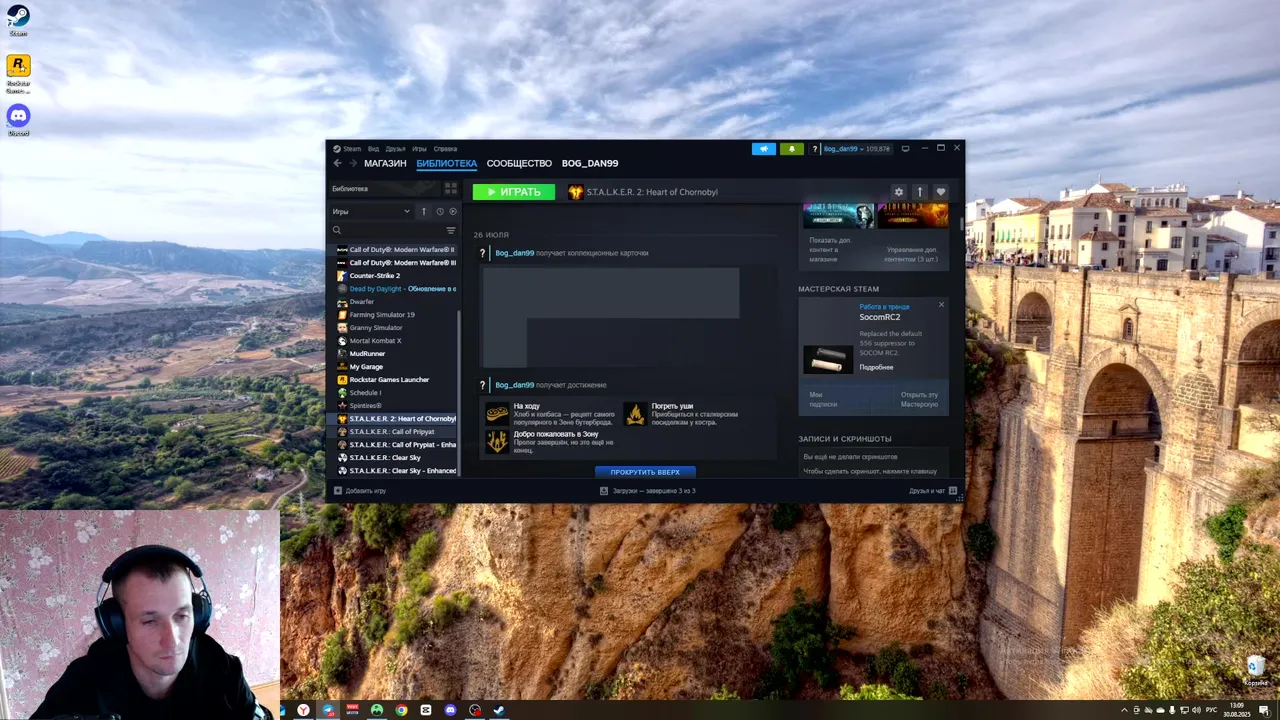The width and height of the screenshot is (1280, 720).
Task: Expand the Игры library category dropdown
Action: point(371,211)
